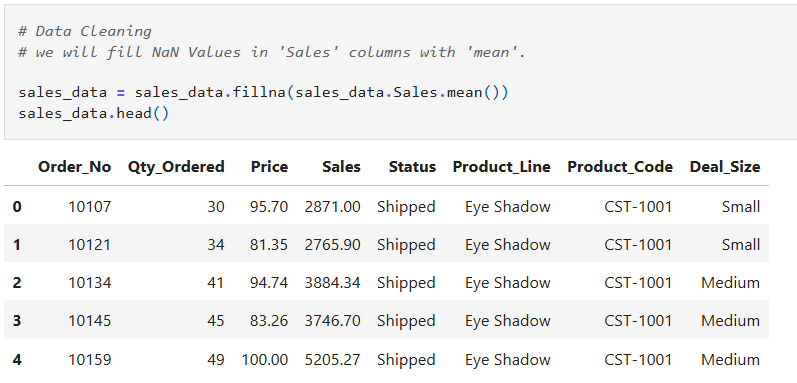Click the Order_No column header
797x383 pixels.
point(74,167)
